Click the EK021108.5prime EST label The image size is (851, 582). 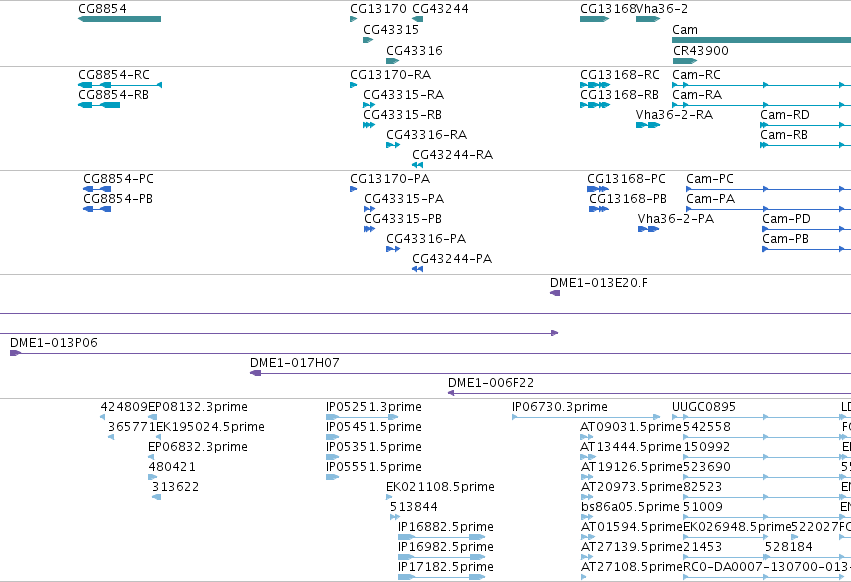click(x=440, y=486)
